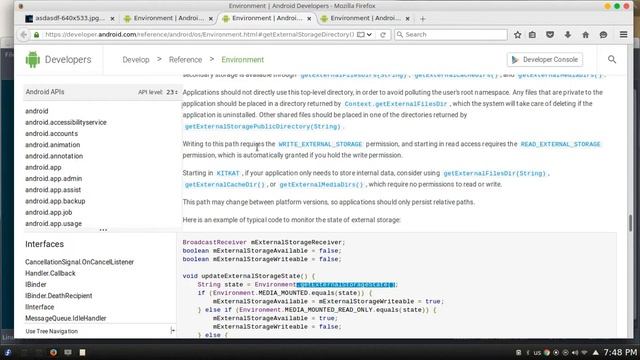This screenshot has width=640, height=360.
Task: Open Reference breadcrumb link
Action: (x=185, y=60)
